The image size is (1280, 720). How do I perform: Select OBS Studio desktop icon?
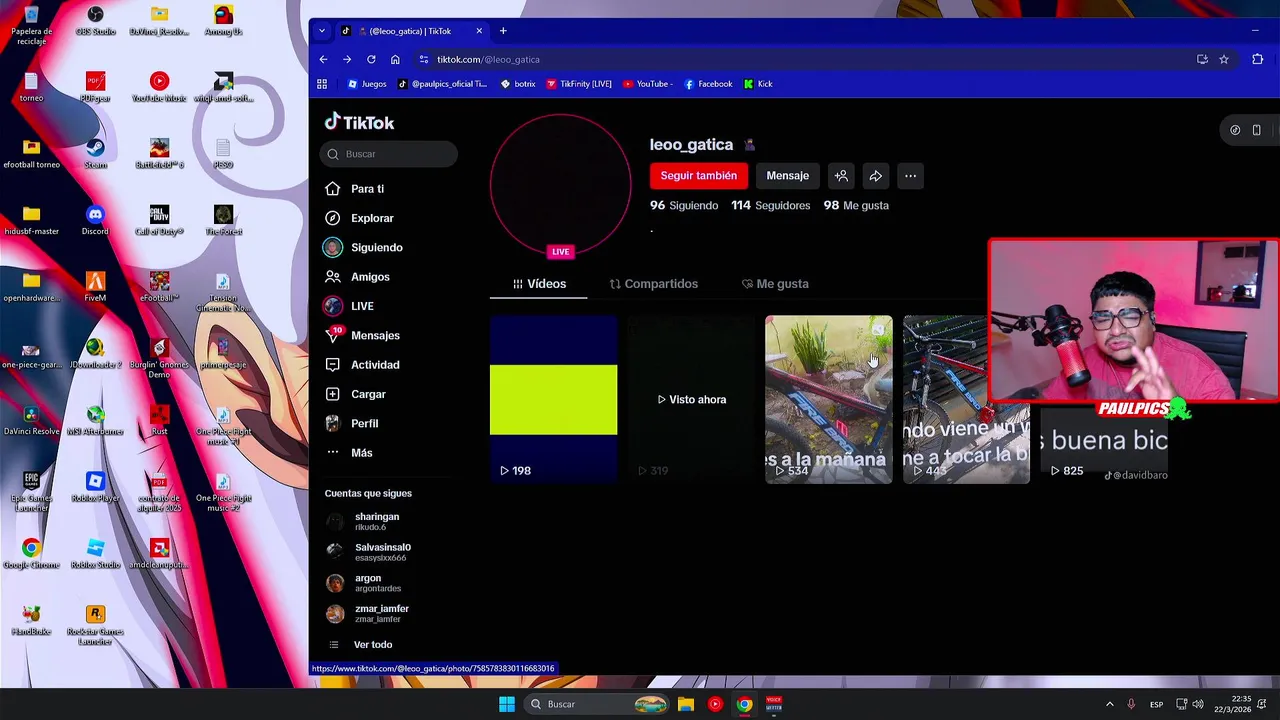click(95, 21)
